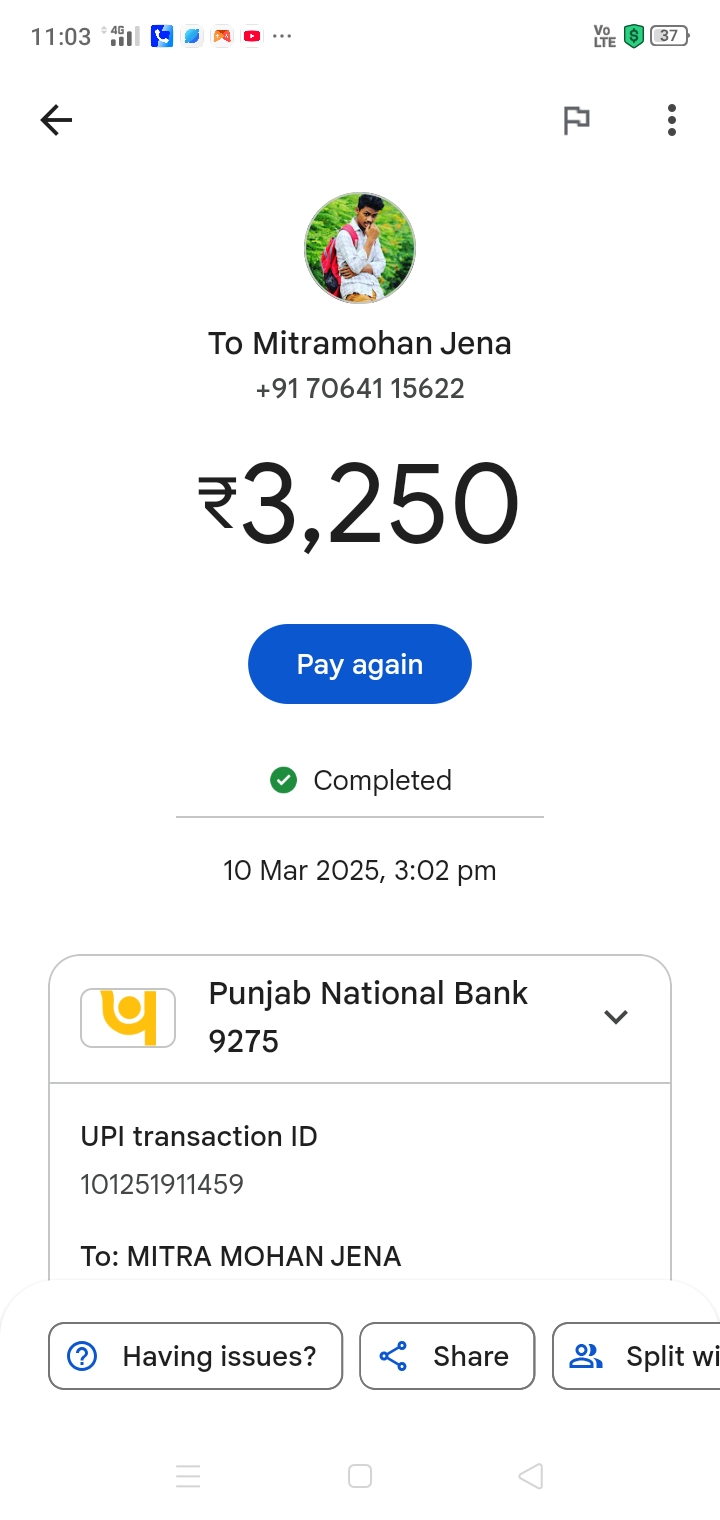Screen dimensions: 720x1520
Task: Expand the Punjab National Bank chevron
Action: [x=615, y=1017]
